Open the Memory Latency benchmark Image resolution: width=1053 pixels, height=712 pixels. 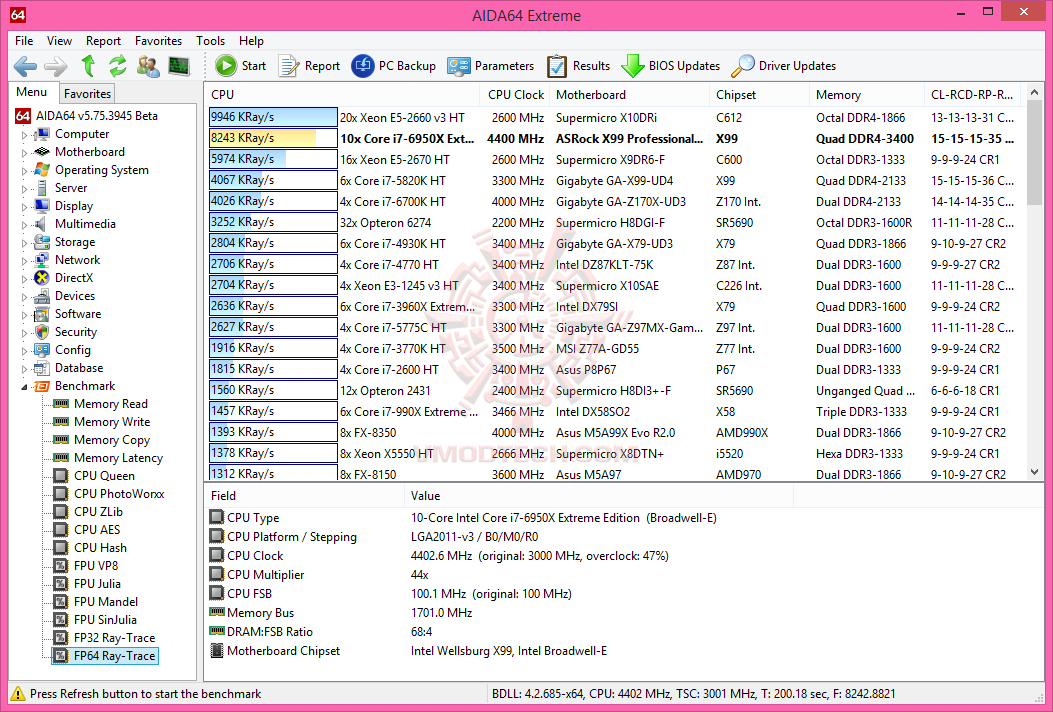point(118,458)
